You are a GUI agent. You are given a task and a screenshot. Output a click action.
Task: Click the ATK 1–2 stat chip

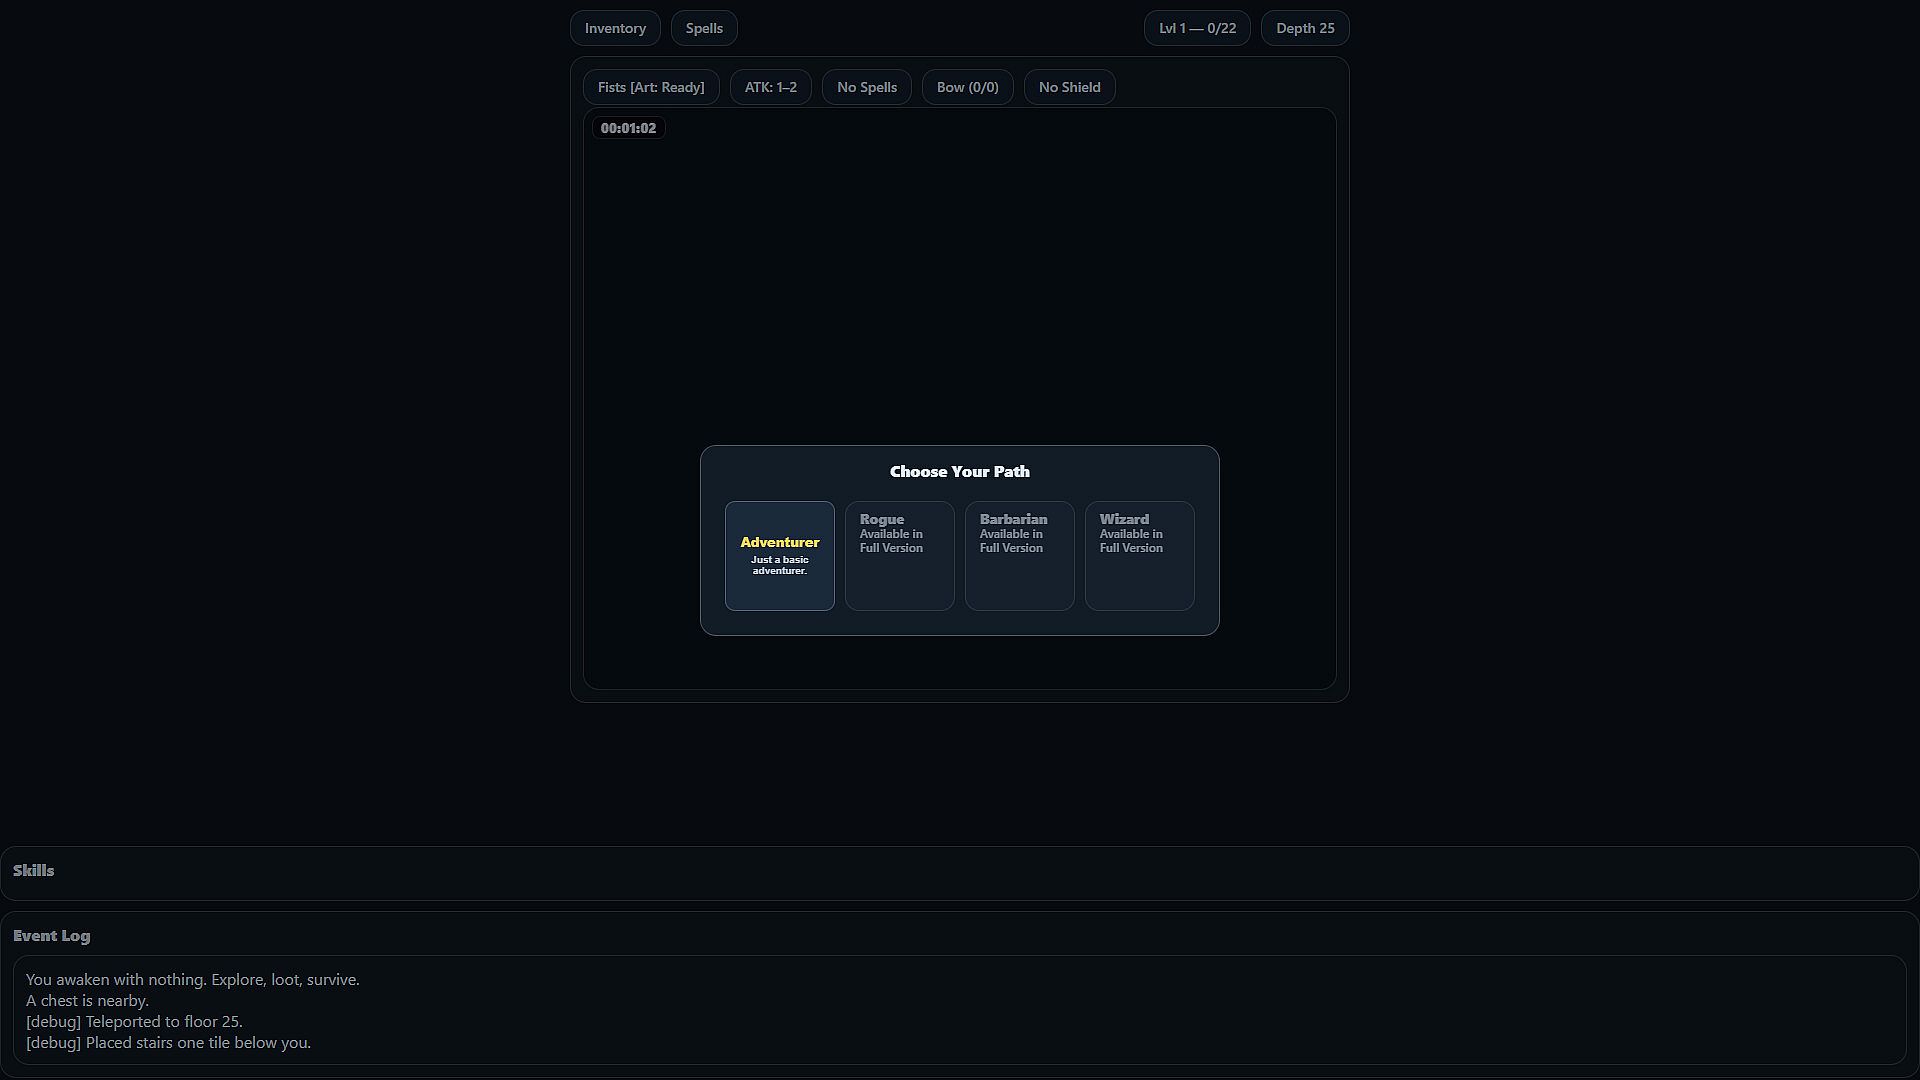tap(770, 87)
